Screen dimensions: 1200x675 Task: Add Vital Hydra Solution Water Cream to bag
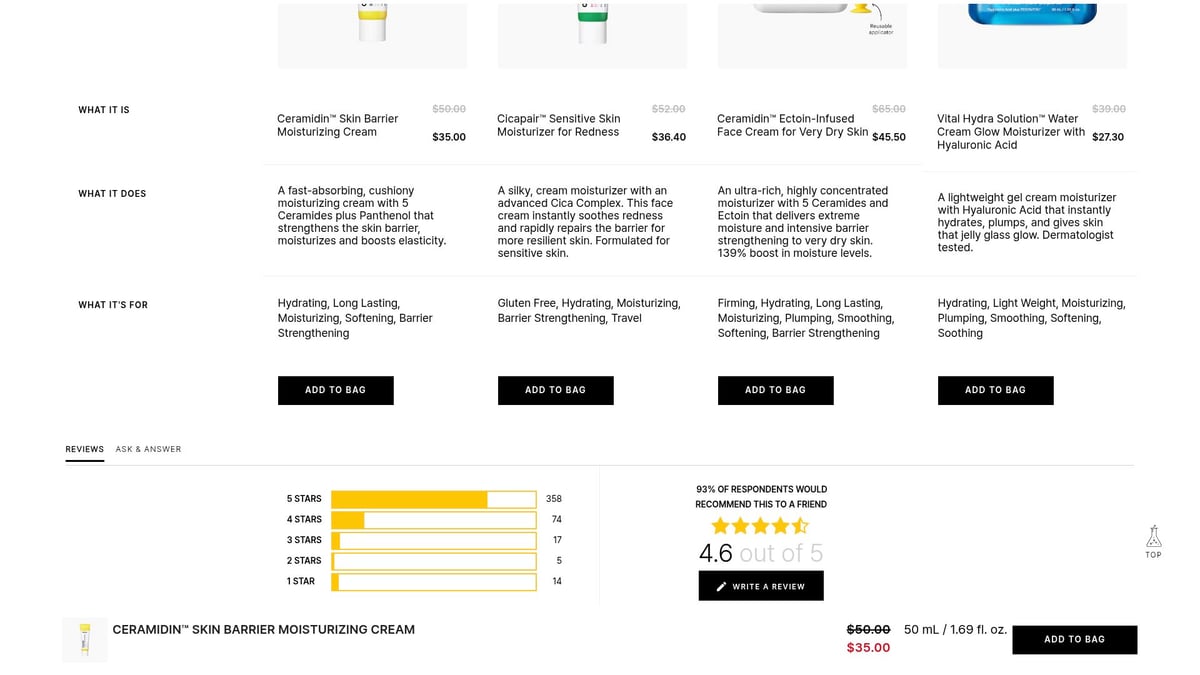point(995,390)
